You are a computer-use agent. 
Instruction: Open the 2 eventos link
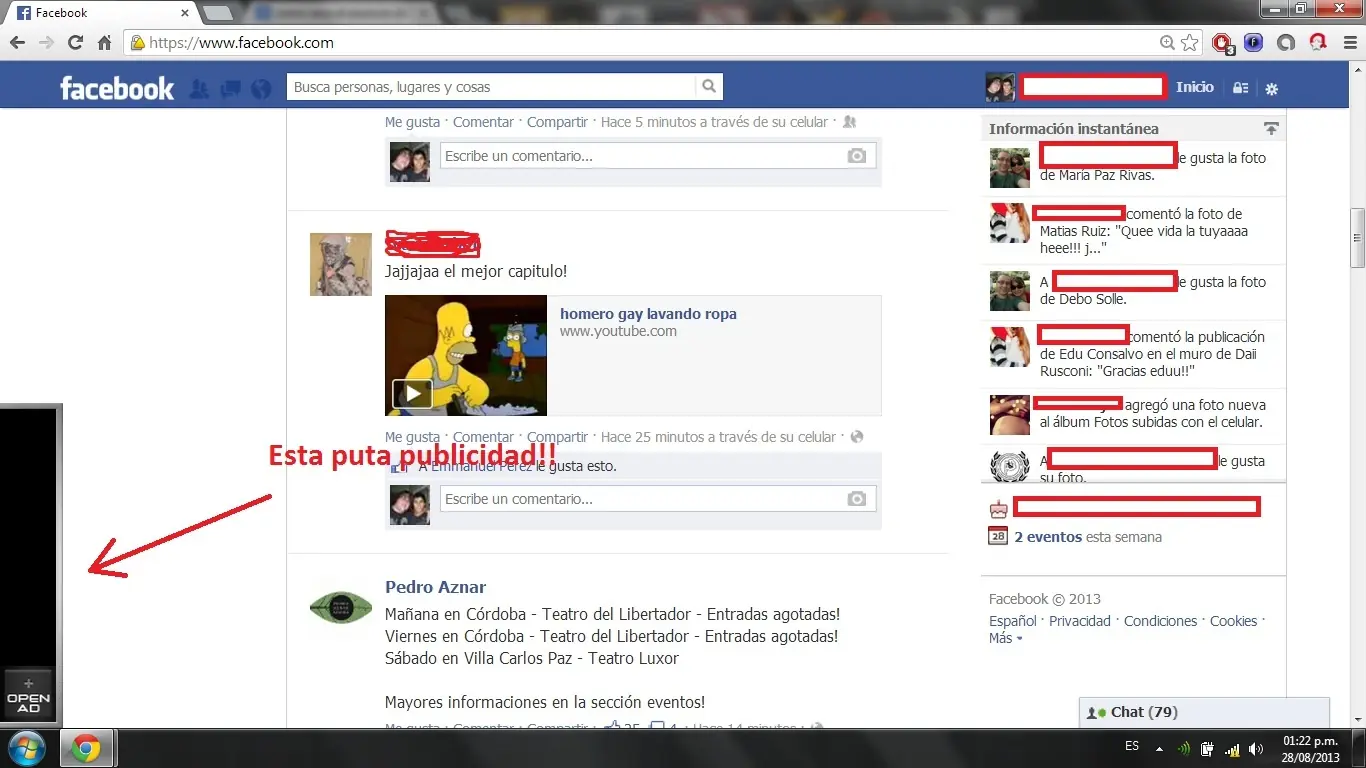pyautogui.click(x=1048, y=537)
